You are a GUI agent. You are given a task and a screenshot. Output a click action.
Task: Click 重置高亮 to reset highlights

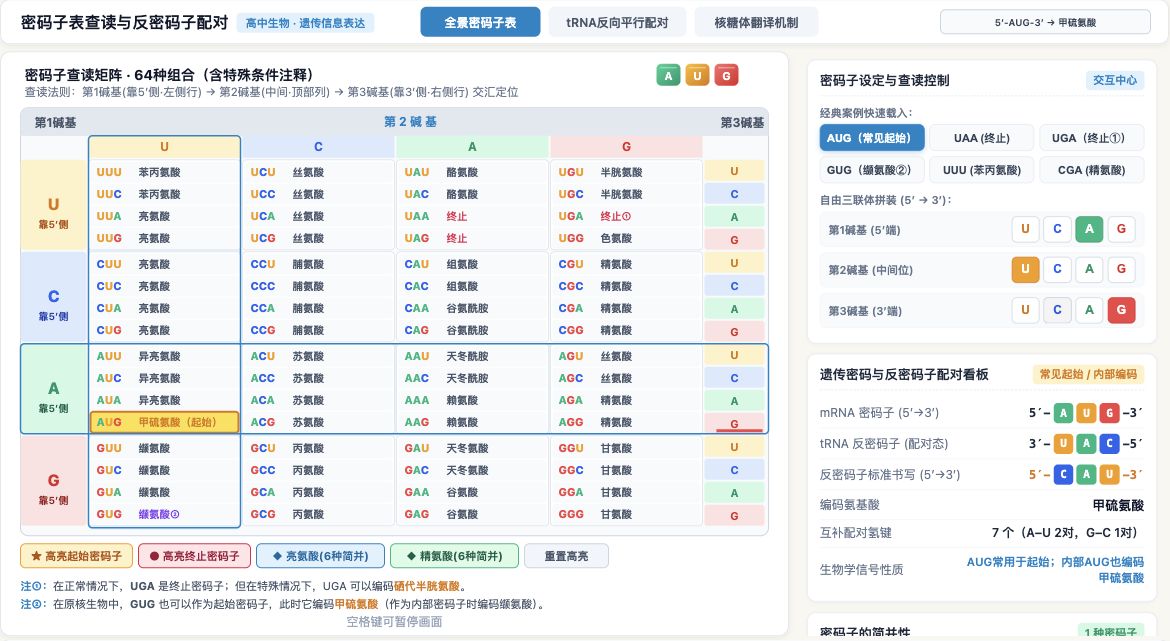(566, 556)
